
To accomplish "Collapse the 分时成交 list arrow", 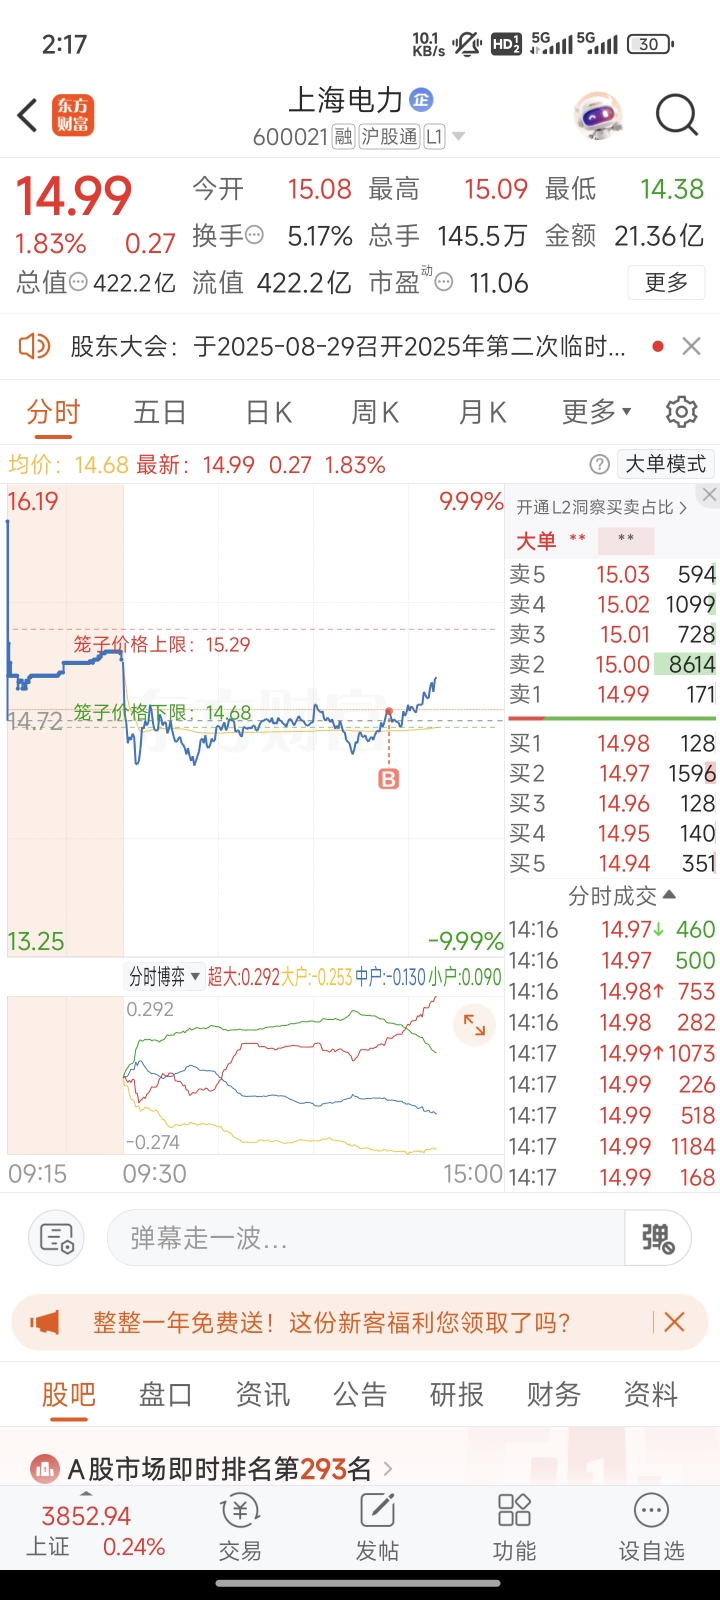I will 670,895.
